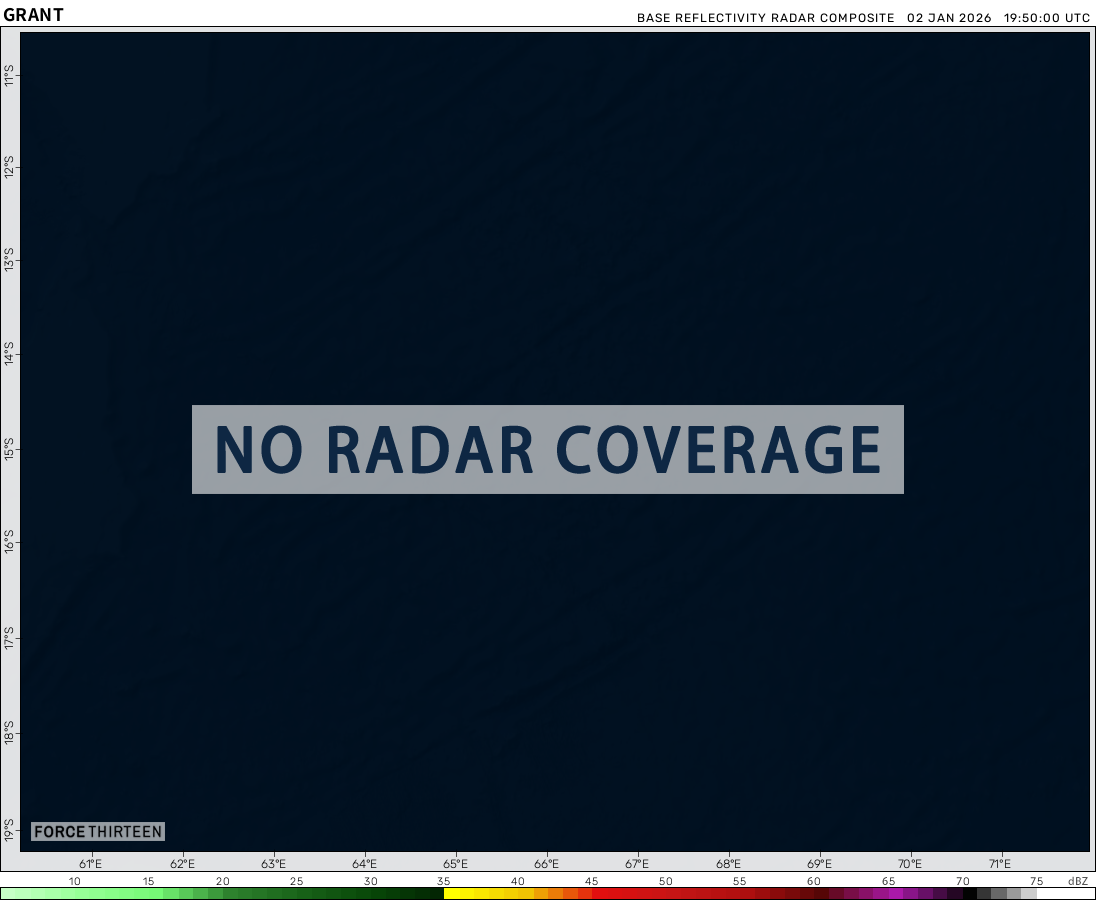Select the GRANT storm title
The height and width of the screenshot is (900, 1096).
pyautogui.click(x=34, y=15)
